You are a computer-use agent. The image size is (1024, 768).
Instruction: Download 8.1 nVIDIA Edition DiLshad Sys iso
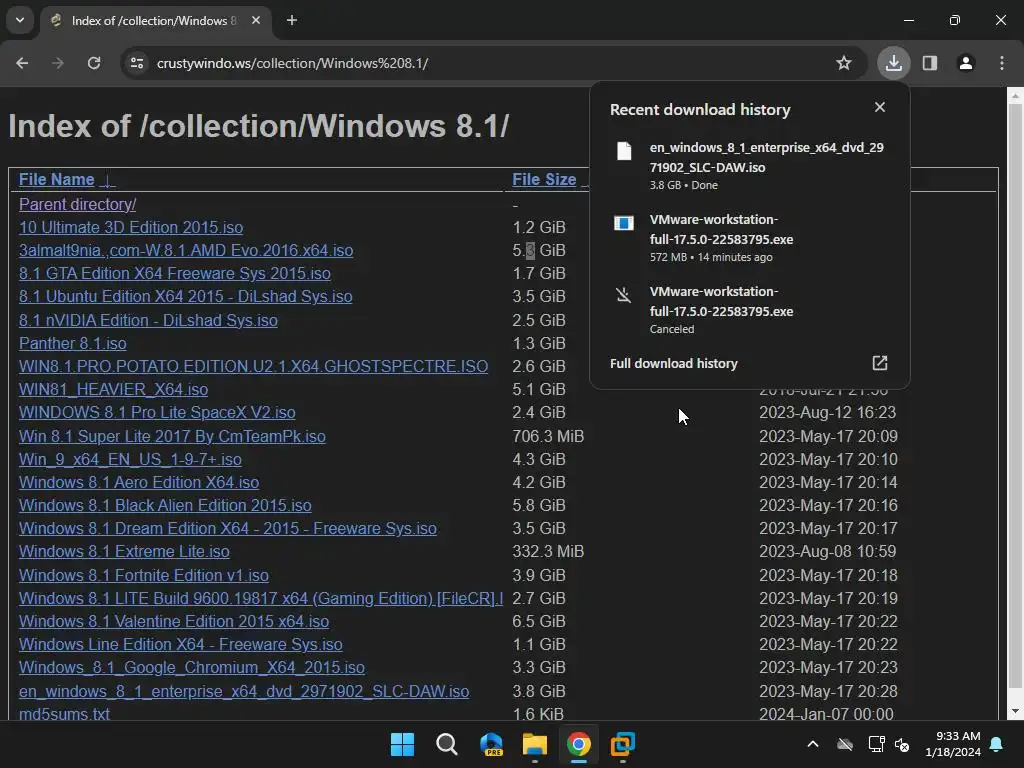click(148, 321)
